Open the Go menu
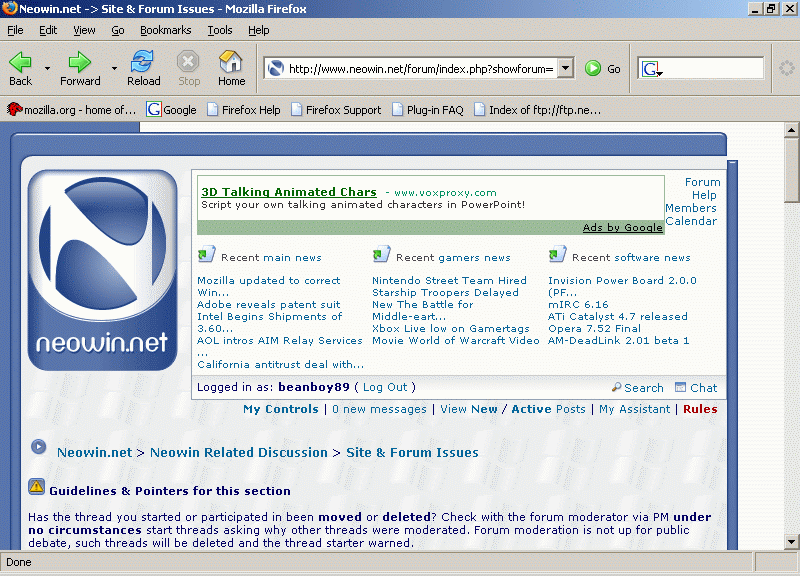The height and width of the screenshot is (576, 800). click(x=118, y=30)
